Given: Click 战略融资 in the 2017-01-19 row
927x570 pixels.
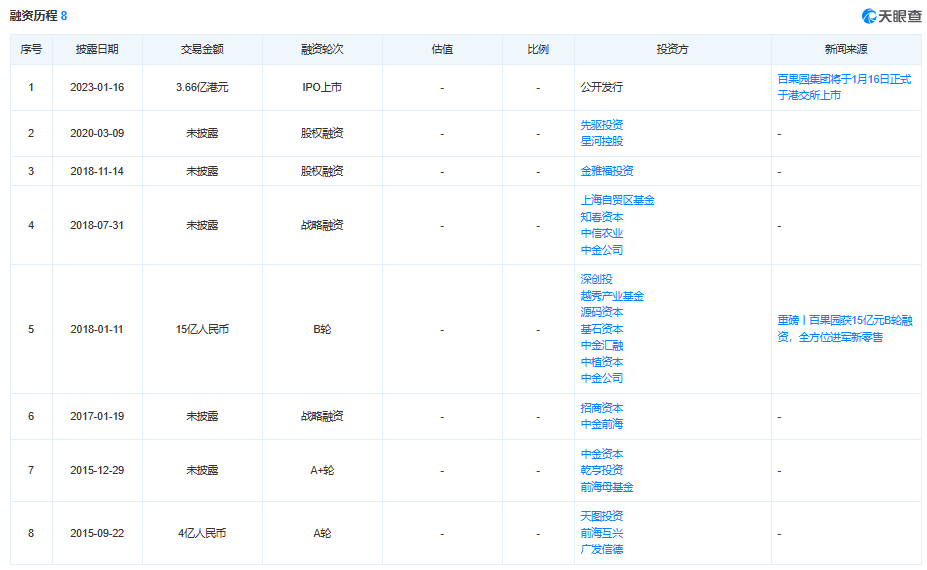Looking at the screenshot, I should pos(322,416).
